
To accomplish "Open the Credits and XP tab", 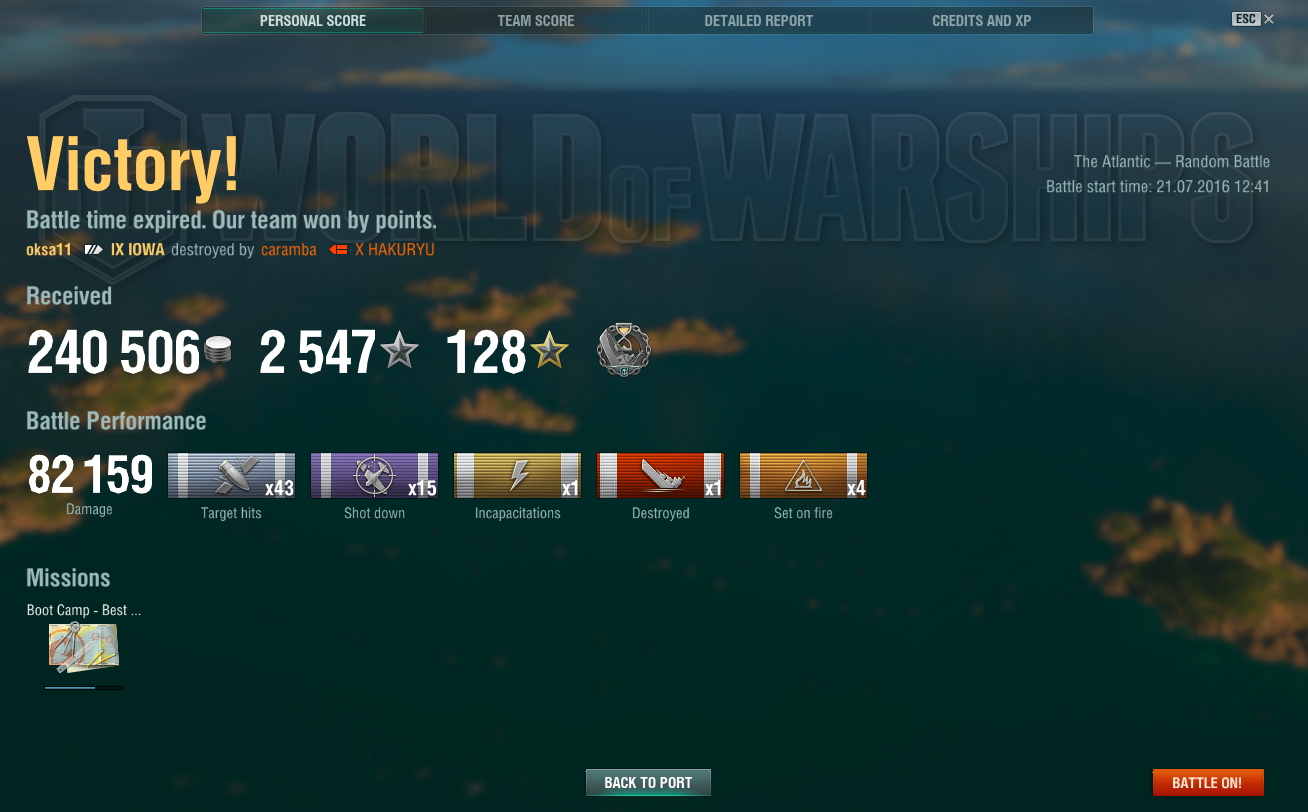I will point(981,21).
